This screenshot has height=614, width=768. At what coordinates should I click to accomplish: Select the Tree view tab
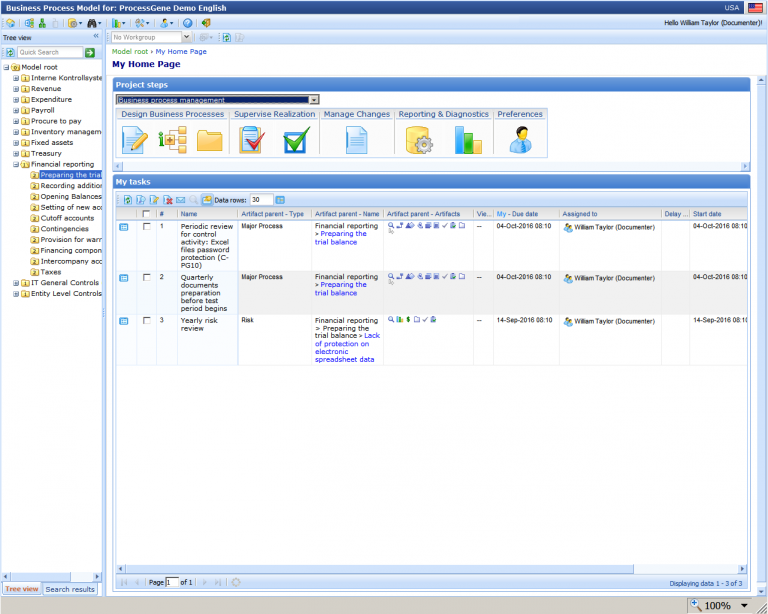tap(22, 589)
